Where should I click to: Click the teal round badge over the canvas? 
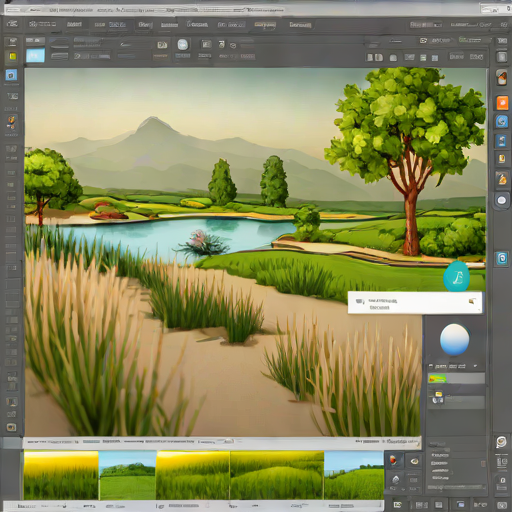click(457, 276)
